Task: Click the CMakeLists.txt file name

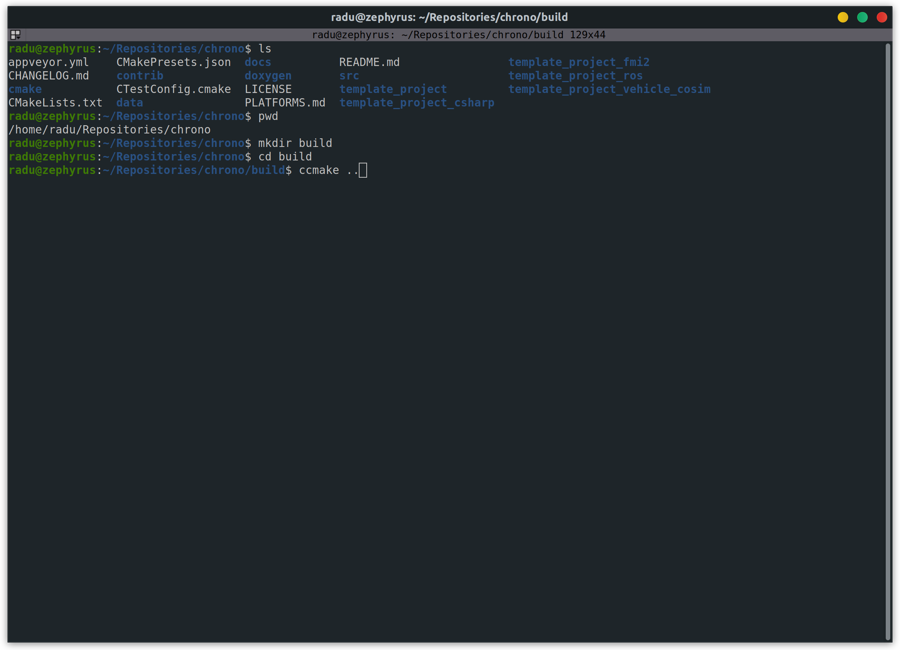Action: pos(55,103)
